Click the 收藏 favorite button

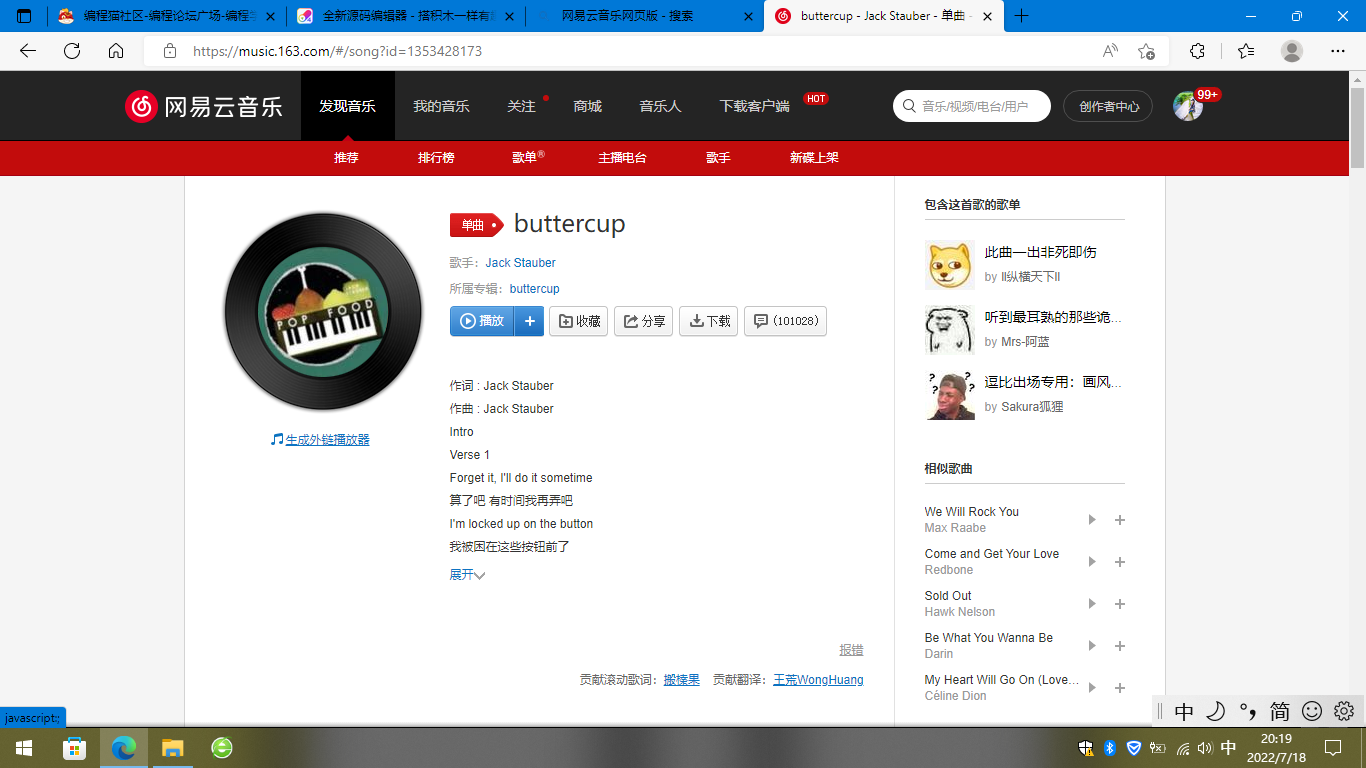[x=579, y=321]
